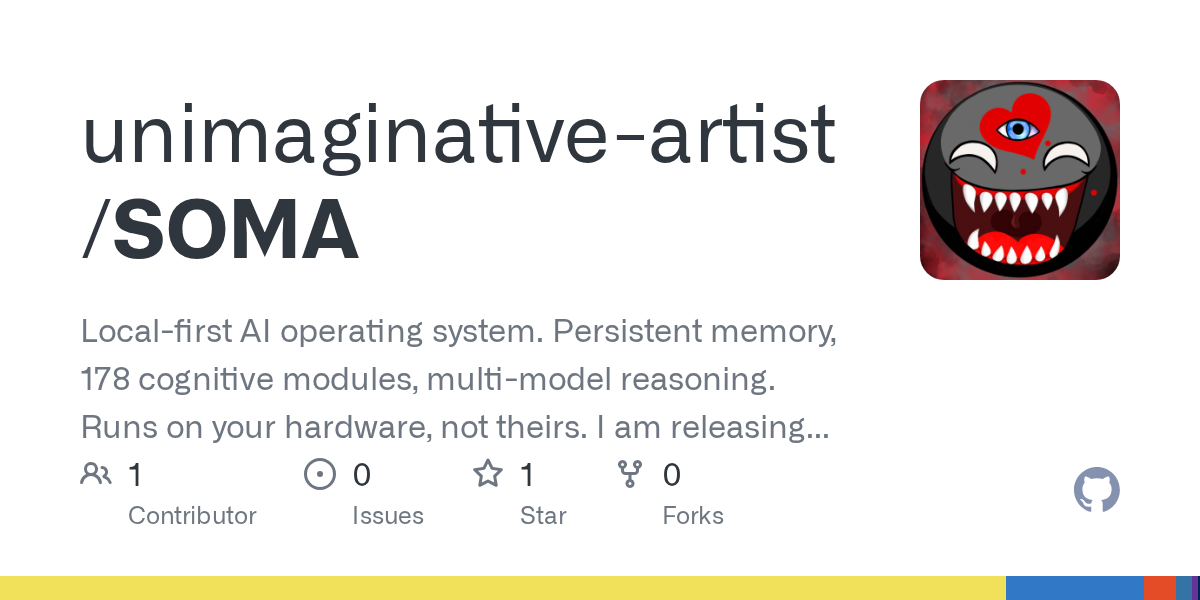Click the star count number

[527, 475]
